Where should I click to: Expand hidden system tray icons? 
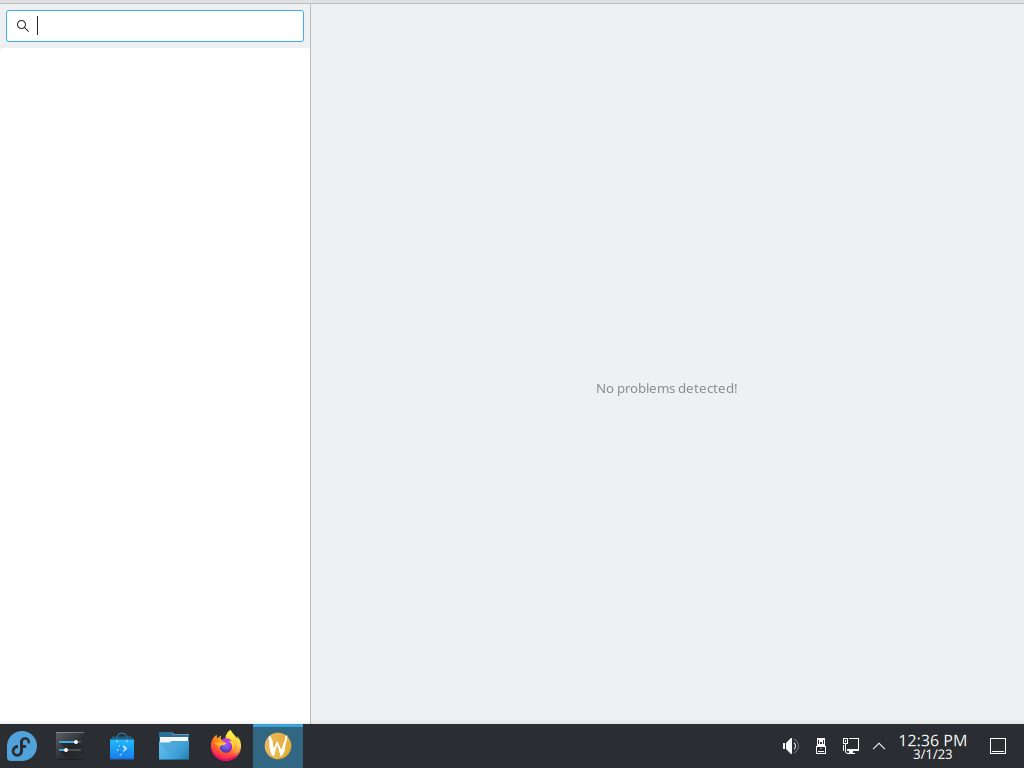point(879,746)
